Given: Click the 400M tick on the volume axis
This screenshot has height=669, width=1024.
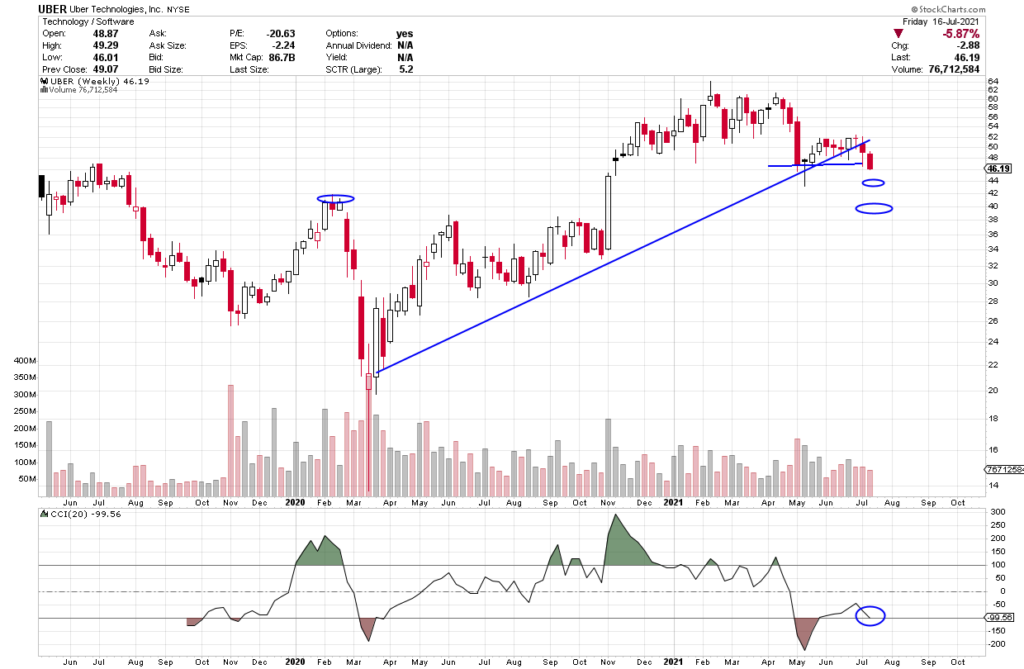Looking at the screenshot, I should (x=25, y=361).
